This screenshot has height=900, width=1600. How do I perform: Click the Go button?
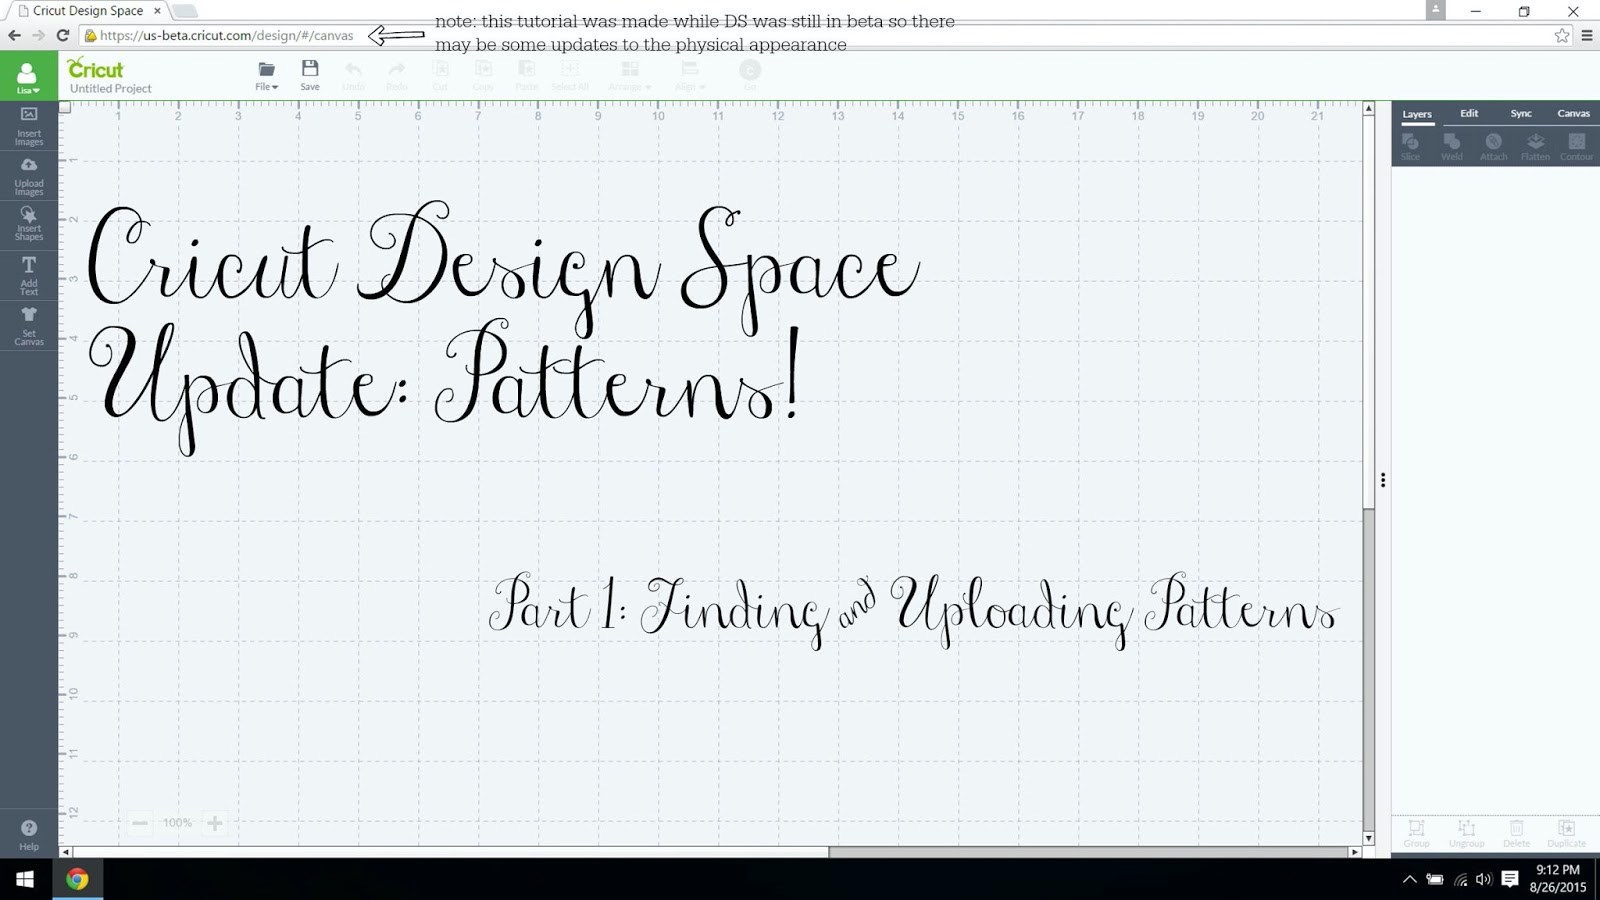750,74
